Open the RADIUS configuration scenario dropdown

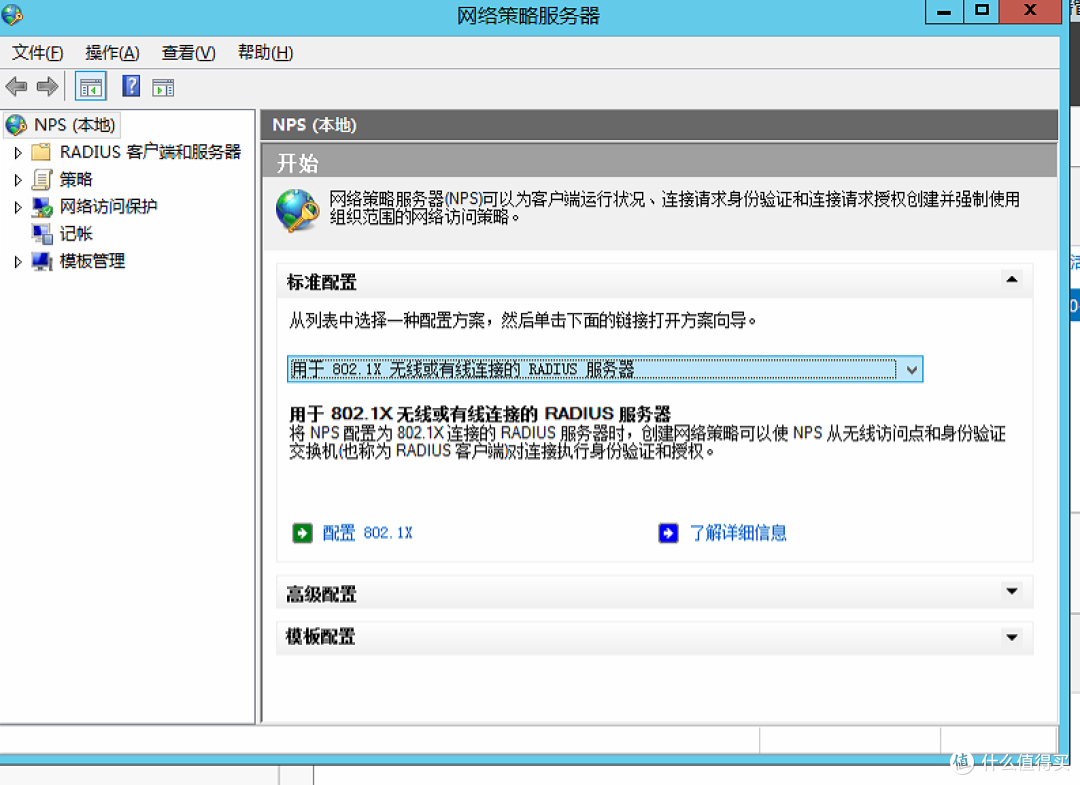tap(910, 369)
